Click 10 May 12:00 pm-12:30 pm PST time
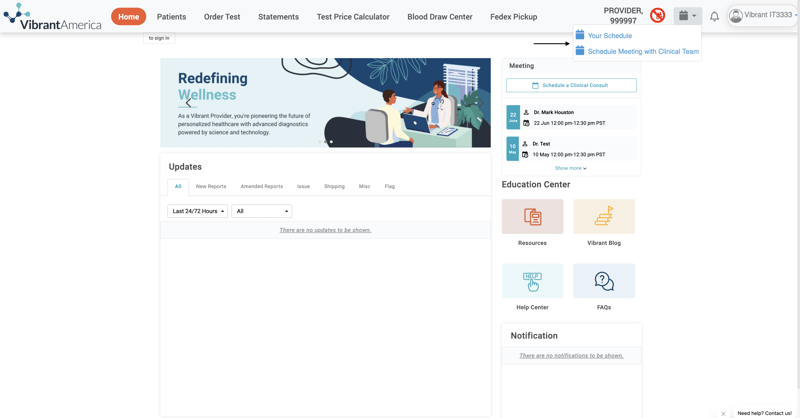 tap(569, 155)
